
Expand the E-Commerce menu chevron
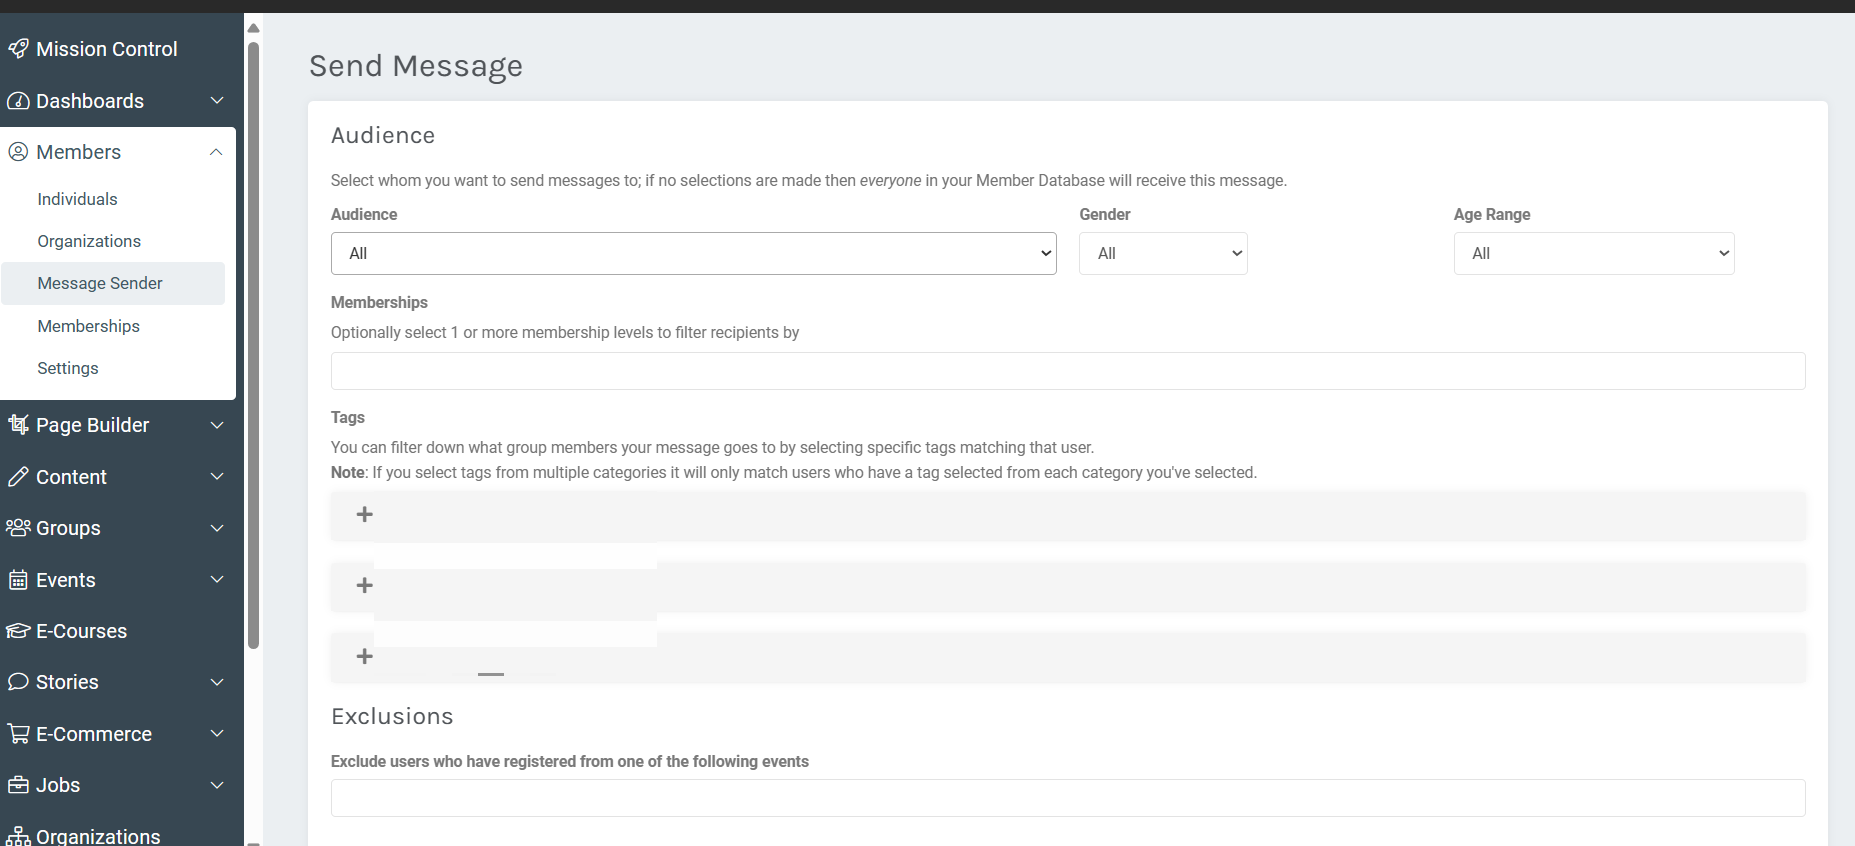(217, 734)
